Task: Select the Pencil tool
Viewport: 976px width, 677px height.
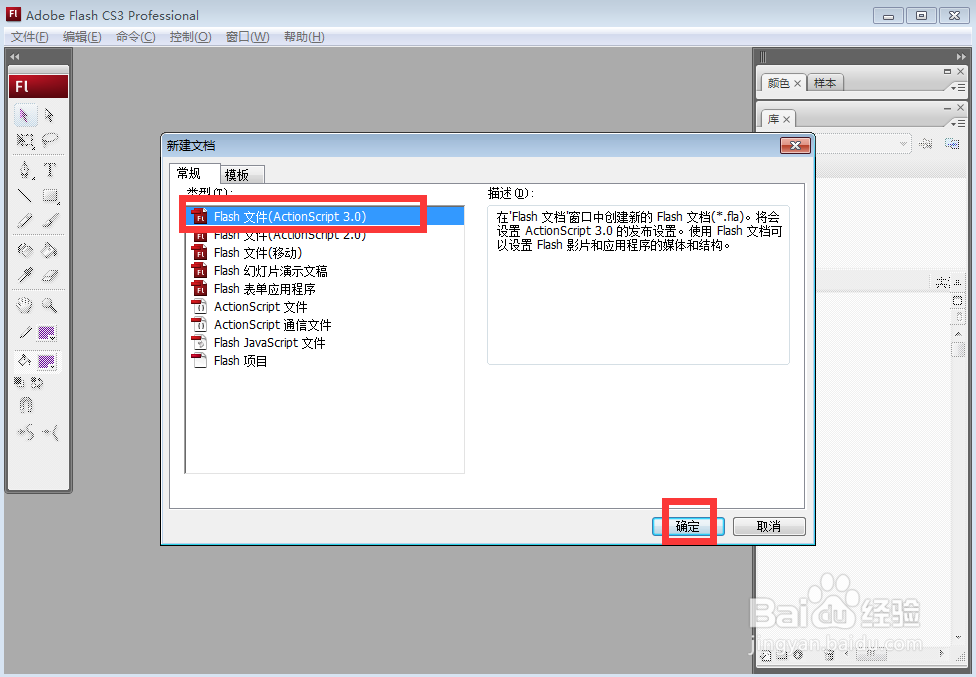Action: tap(25, 220)
